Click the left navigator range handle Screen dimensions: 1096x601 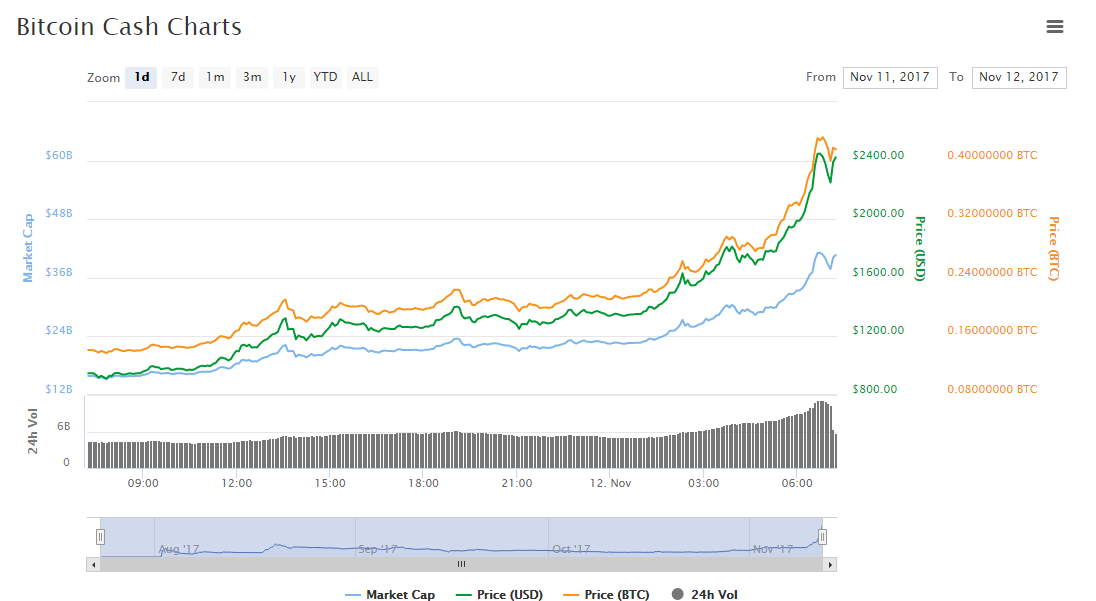pos(98,537)
